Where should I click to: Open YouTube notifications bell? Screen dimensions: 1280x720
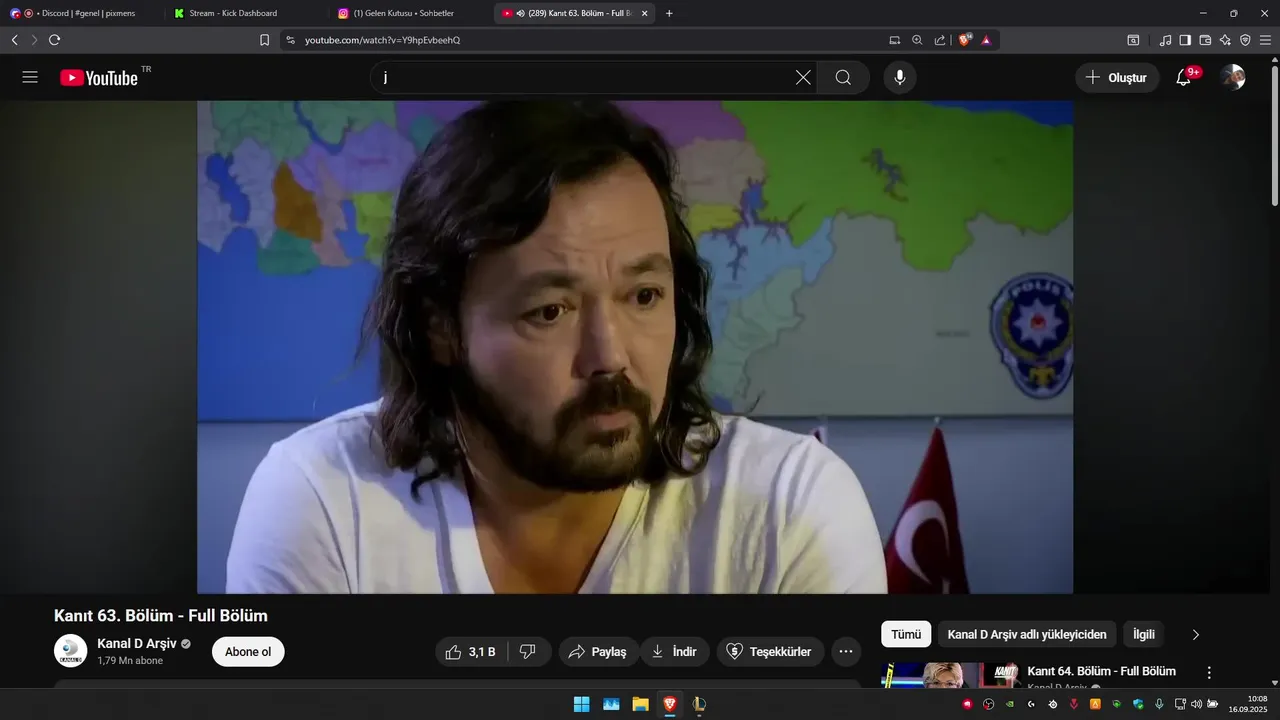click(1184, 77)
